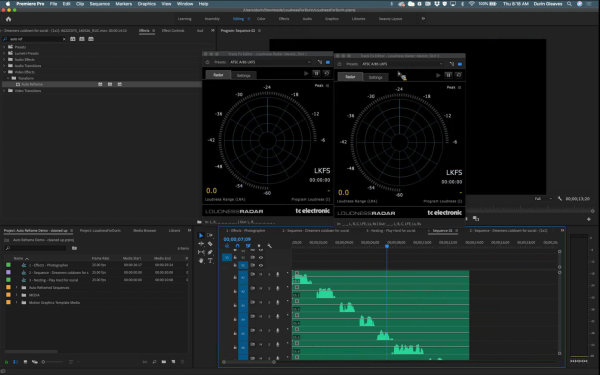The height and width of the screenshot is (375, 600).
Task: Select the Type tool
Action: click(x=210, y=261)
